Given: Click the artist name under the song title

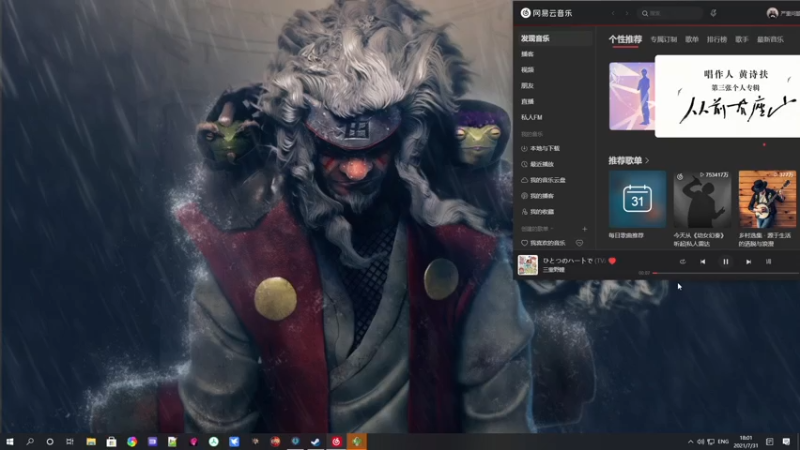Looking at the screenshot, I should coord(554,270).
